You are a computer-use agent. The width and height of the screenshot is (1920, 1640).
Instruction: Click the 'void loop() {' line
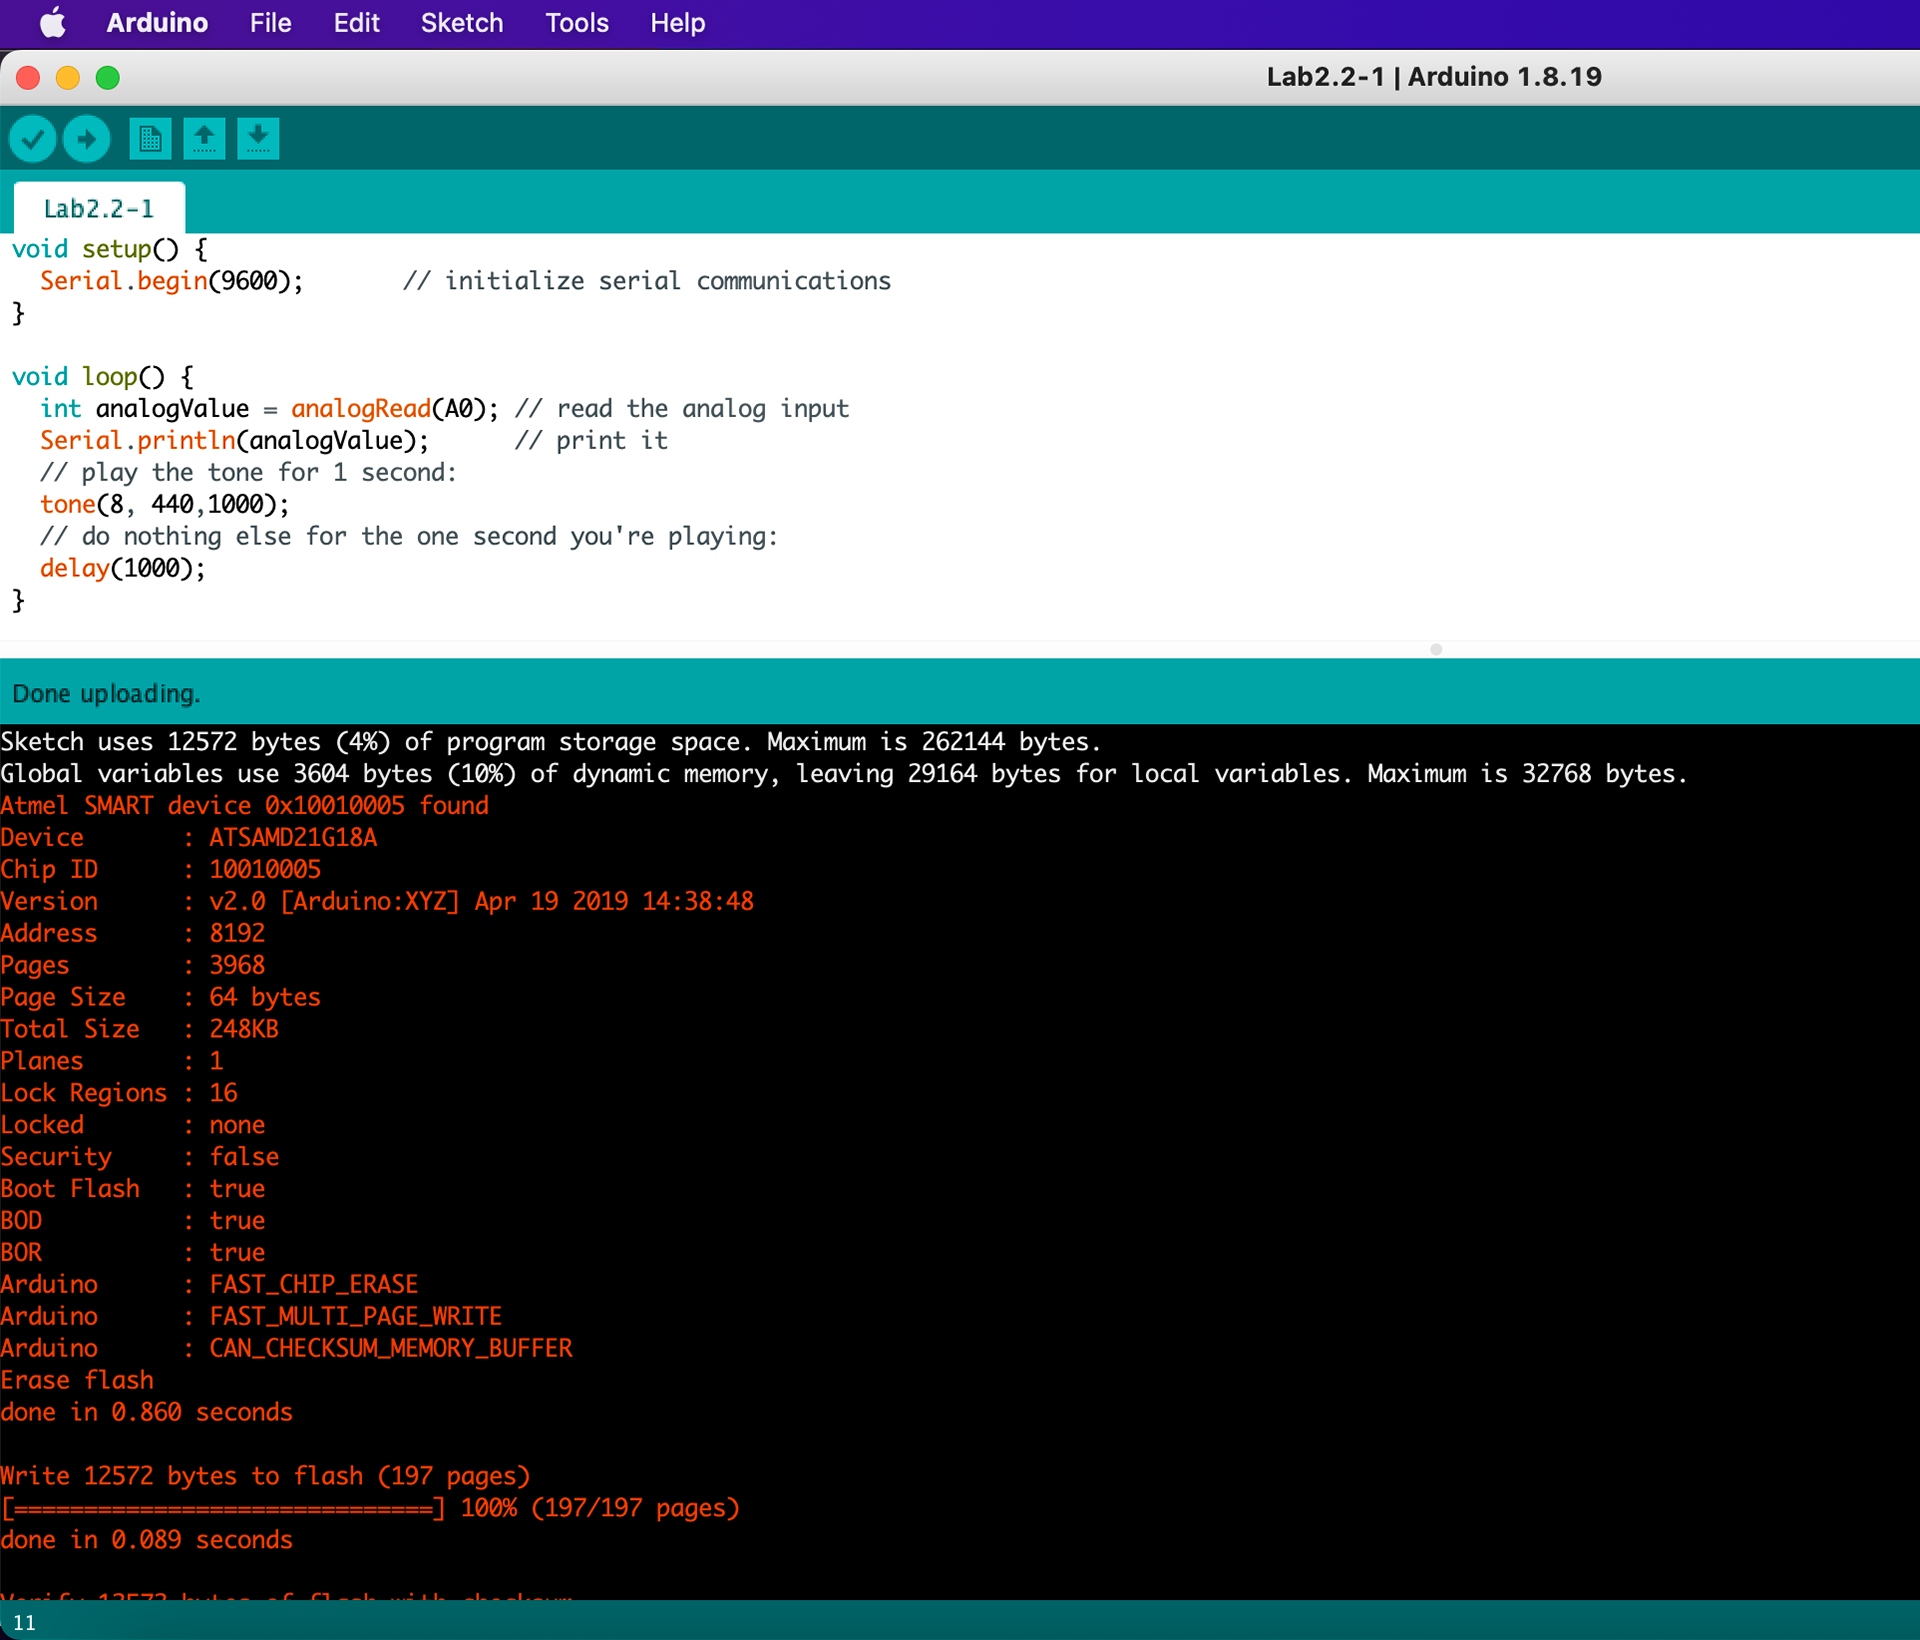tap(103, 377)
